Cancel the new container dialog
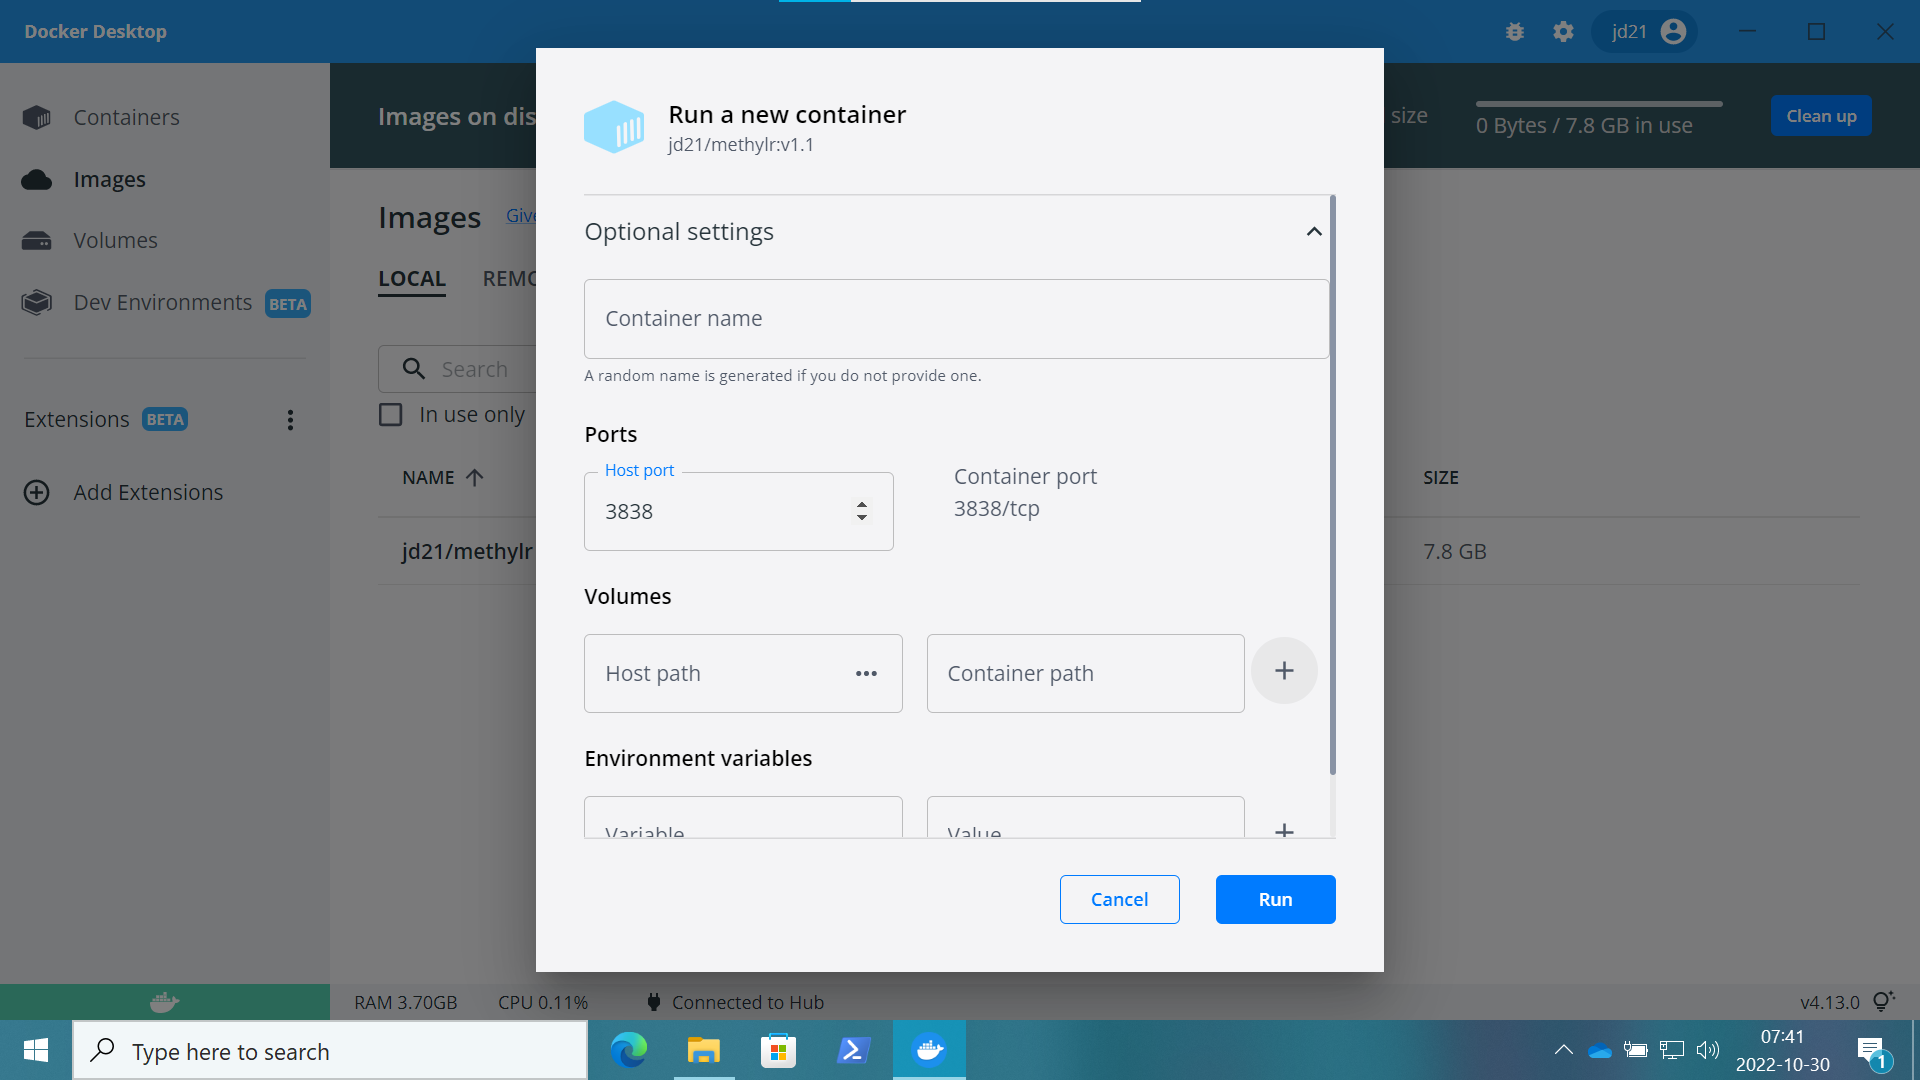 (1119, 899)
